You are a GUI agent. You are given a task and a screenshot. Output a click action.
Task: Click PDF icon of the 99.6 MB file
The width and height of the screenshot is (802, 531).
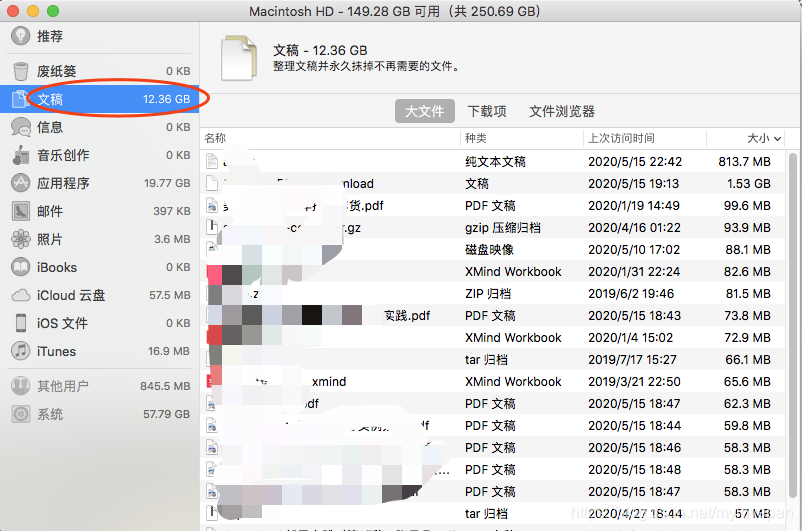pyautogui.click(x=212, y=205)
